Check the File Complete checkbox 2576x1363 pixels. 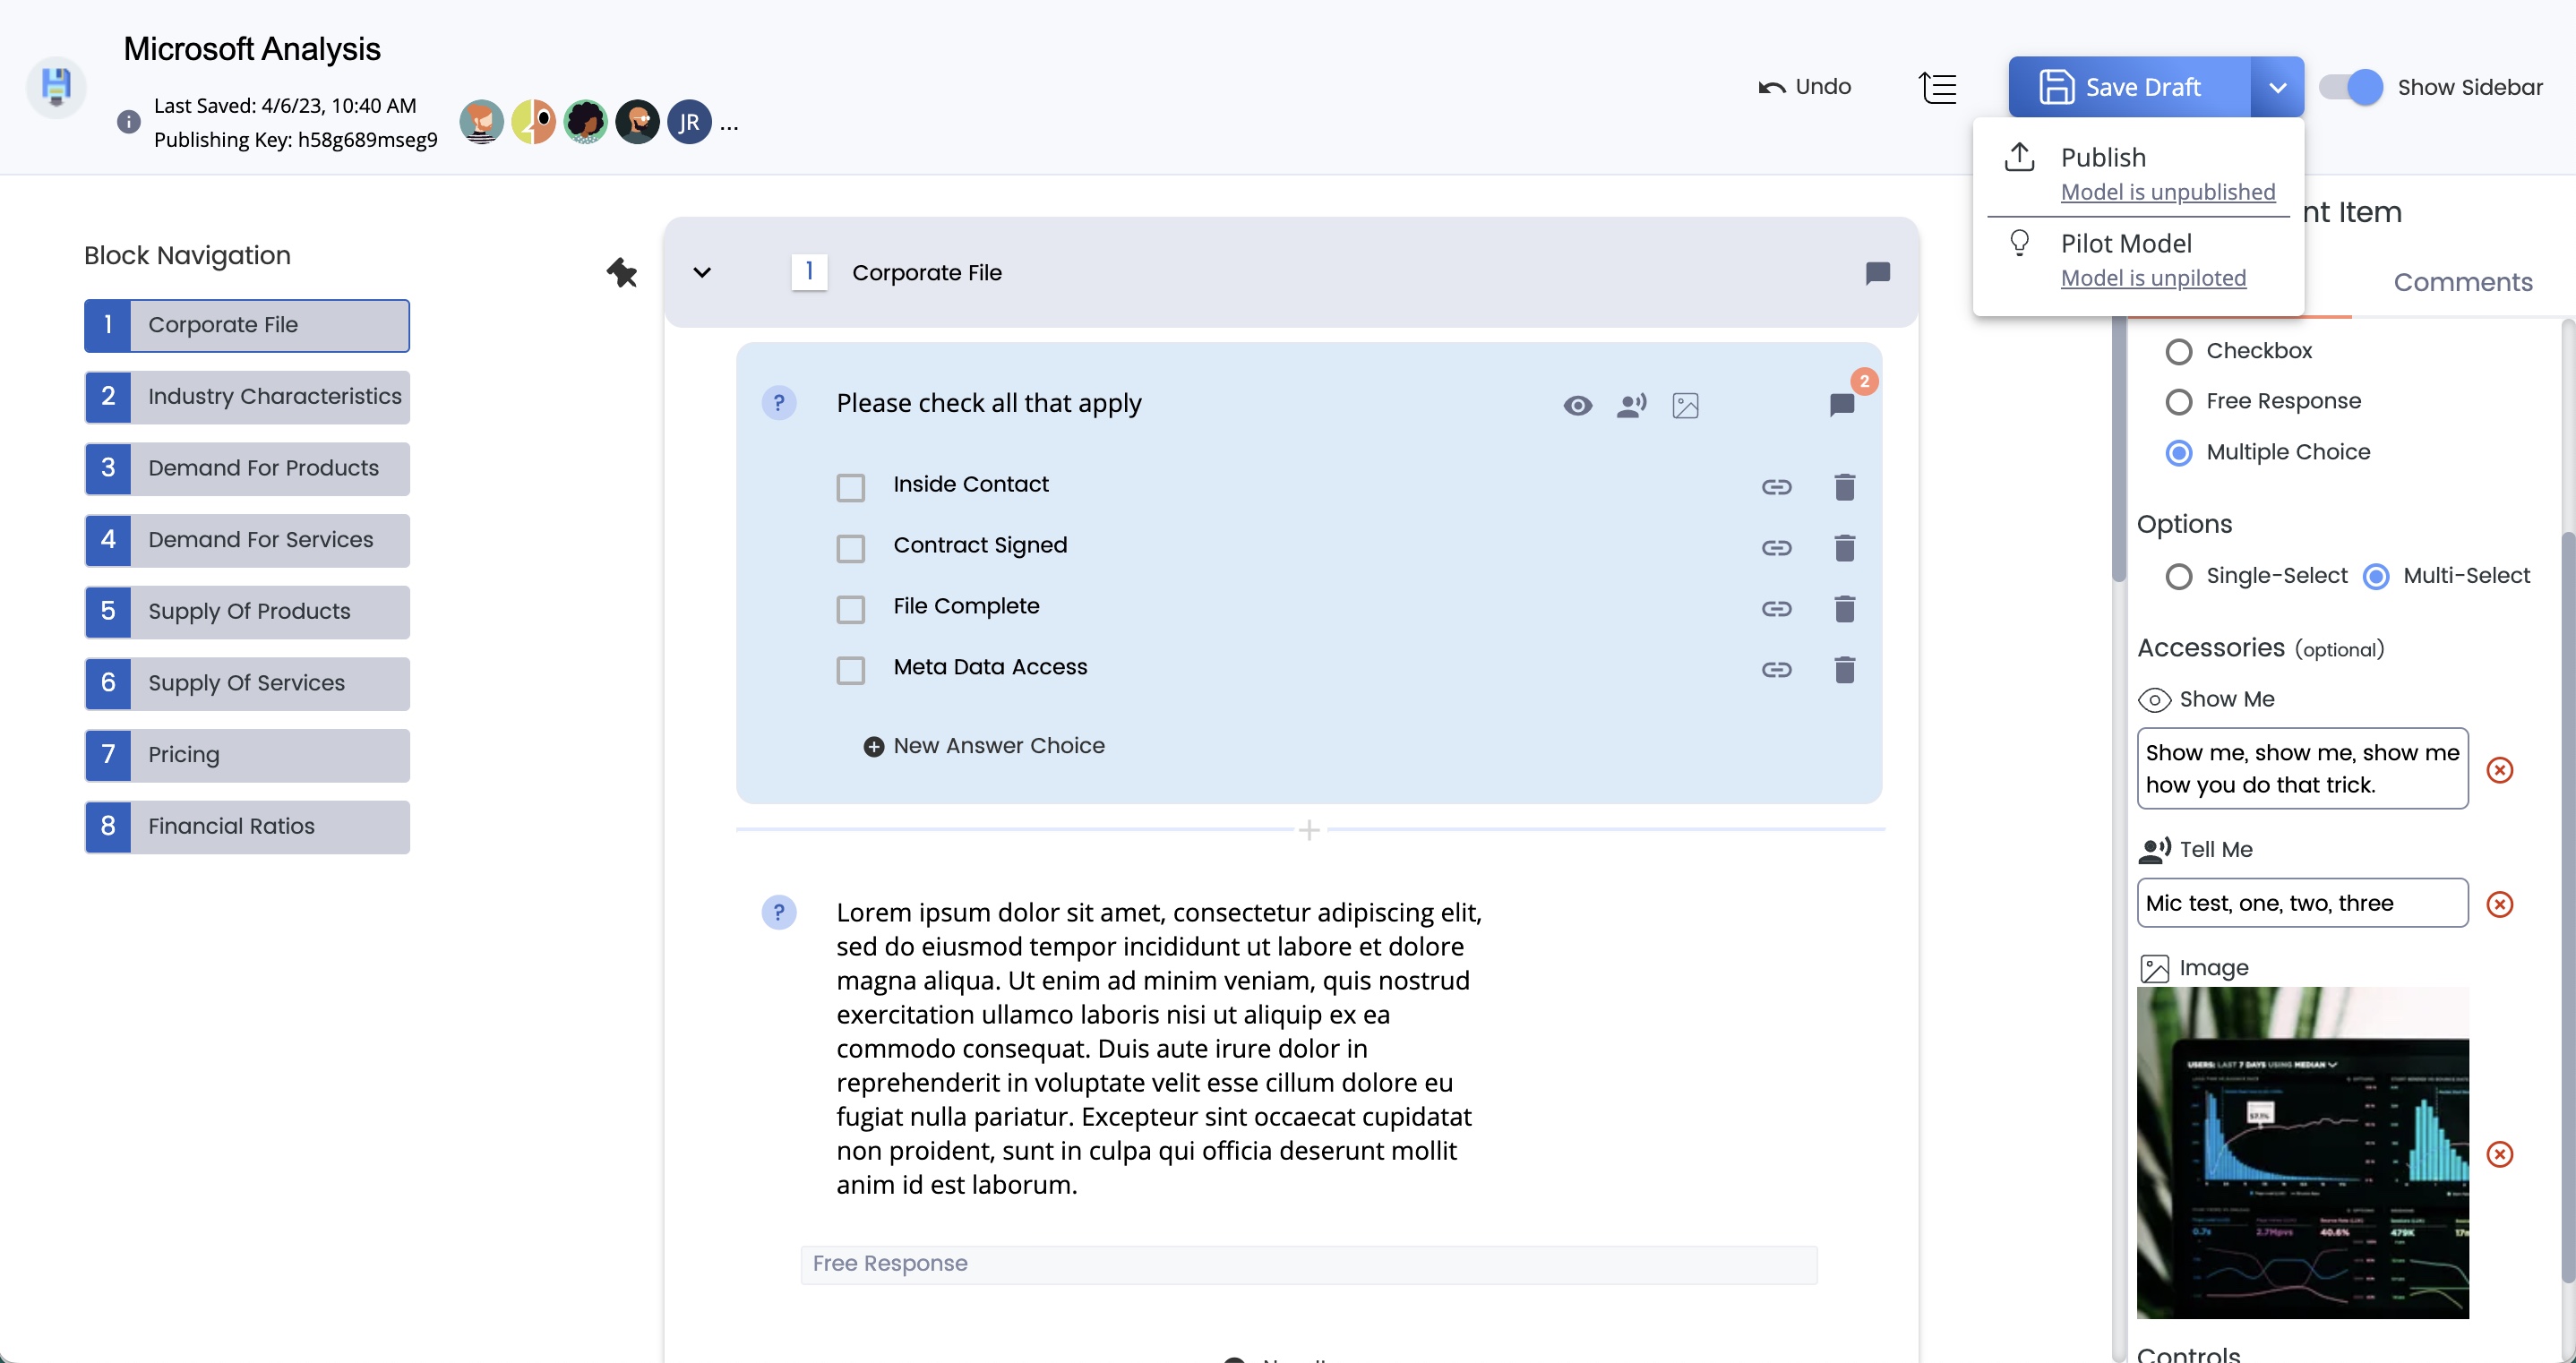point(850,609)
